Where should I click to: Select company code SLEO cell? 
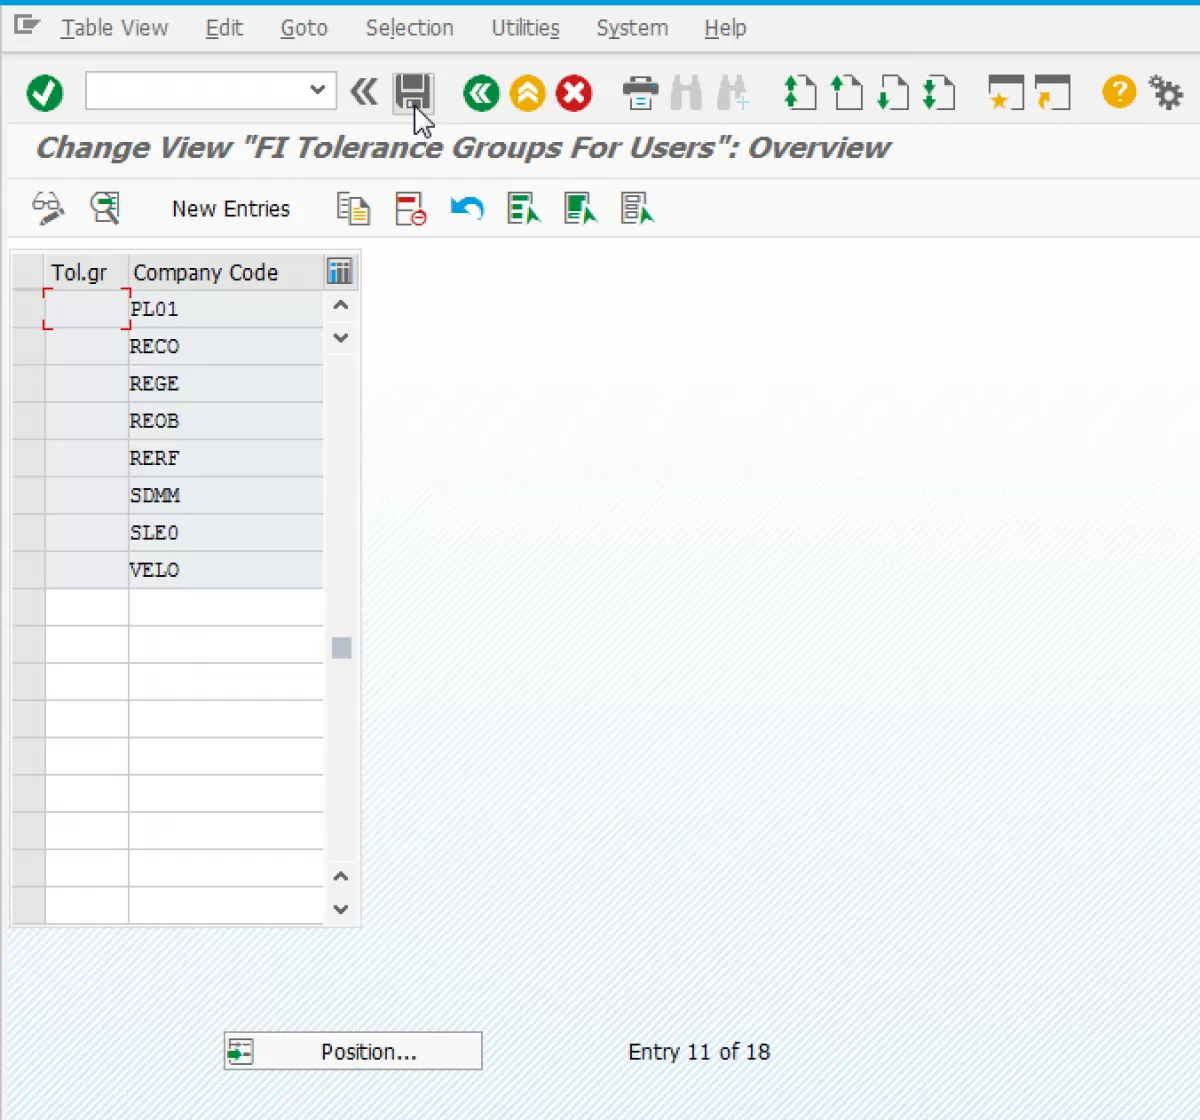(226, 533)
